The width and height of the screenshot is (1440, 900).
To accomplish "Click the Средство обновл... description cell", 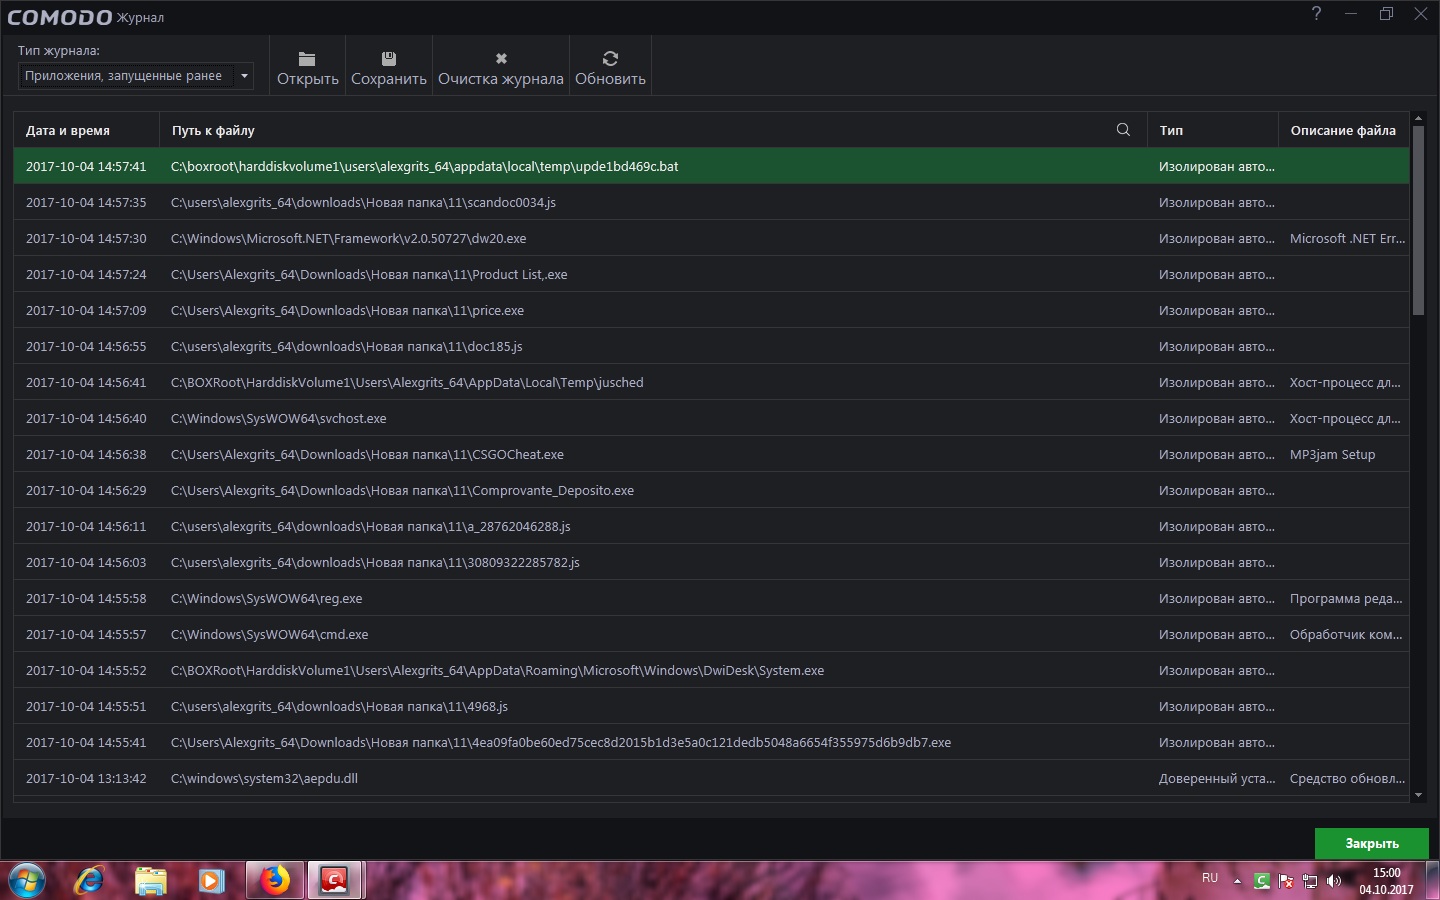I will [x=1347, y=779].
